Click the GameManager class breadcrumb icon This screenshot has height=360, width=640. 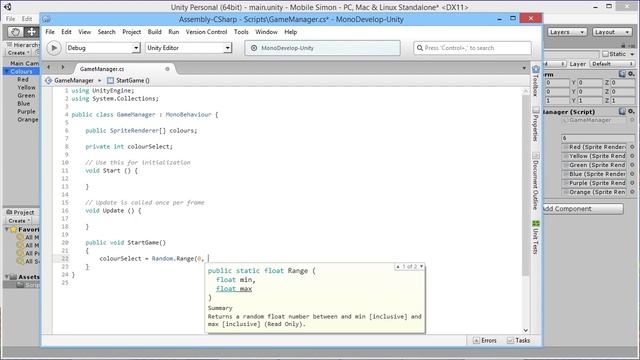click(49, 80)
